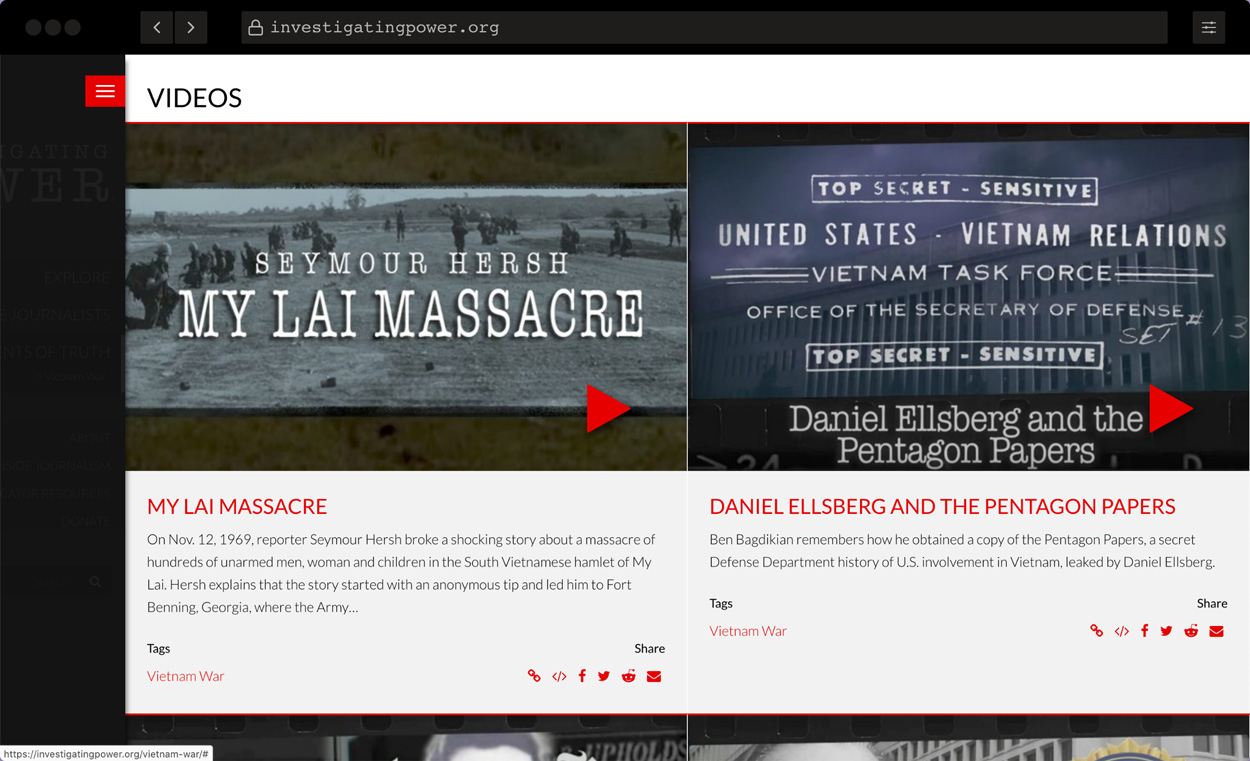Share My Lai Massacre on Reddit

pyautogui.click(x=628, y=676)
